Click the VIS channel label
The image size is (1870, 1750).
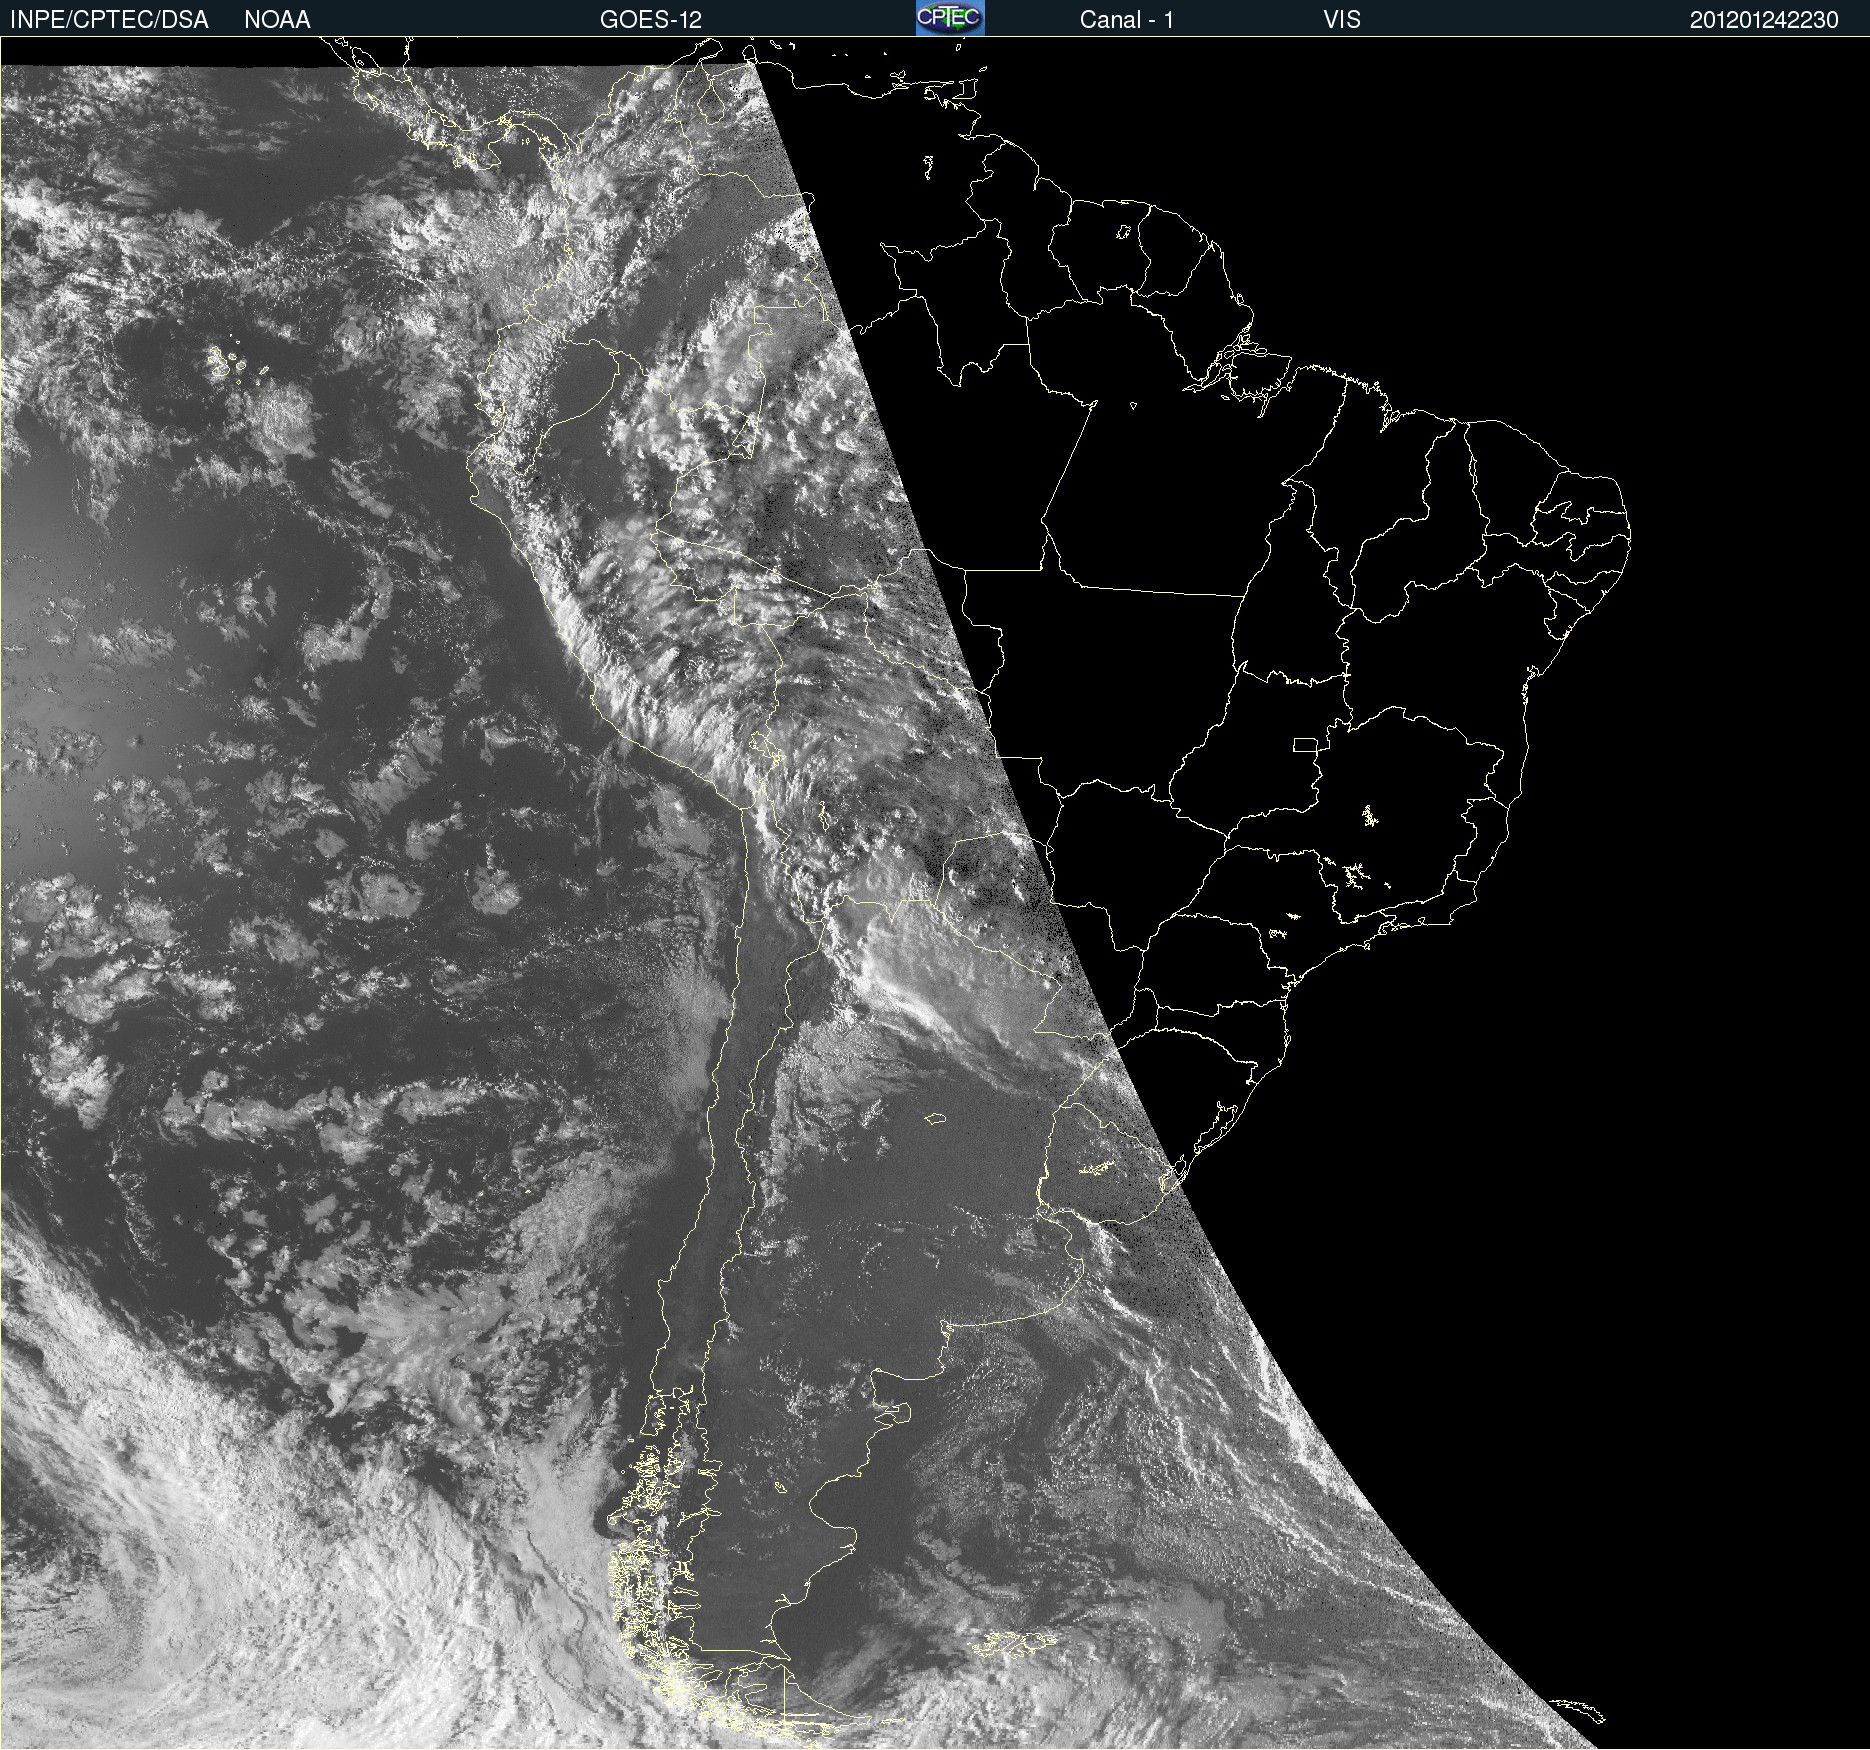click(x=1342, y=20)
